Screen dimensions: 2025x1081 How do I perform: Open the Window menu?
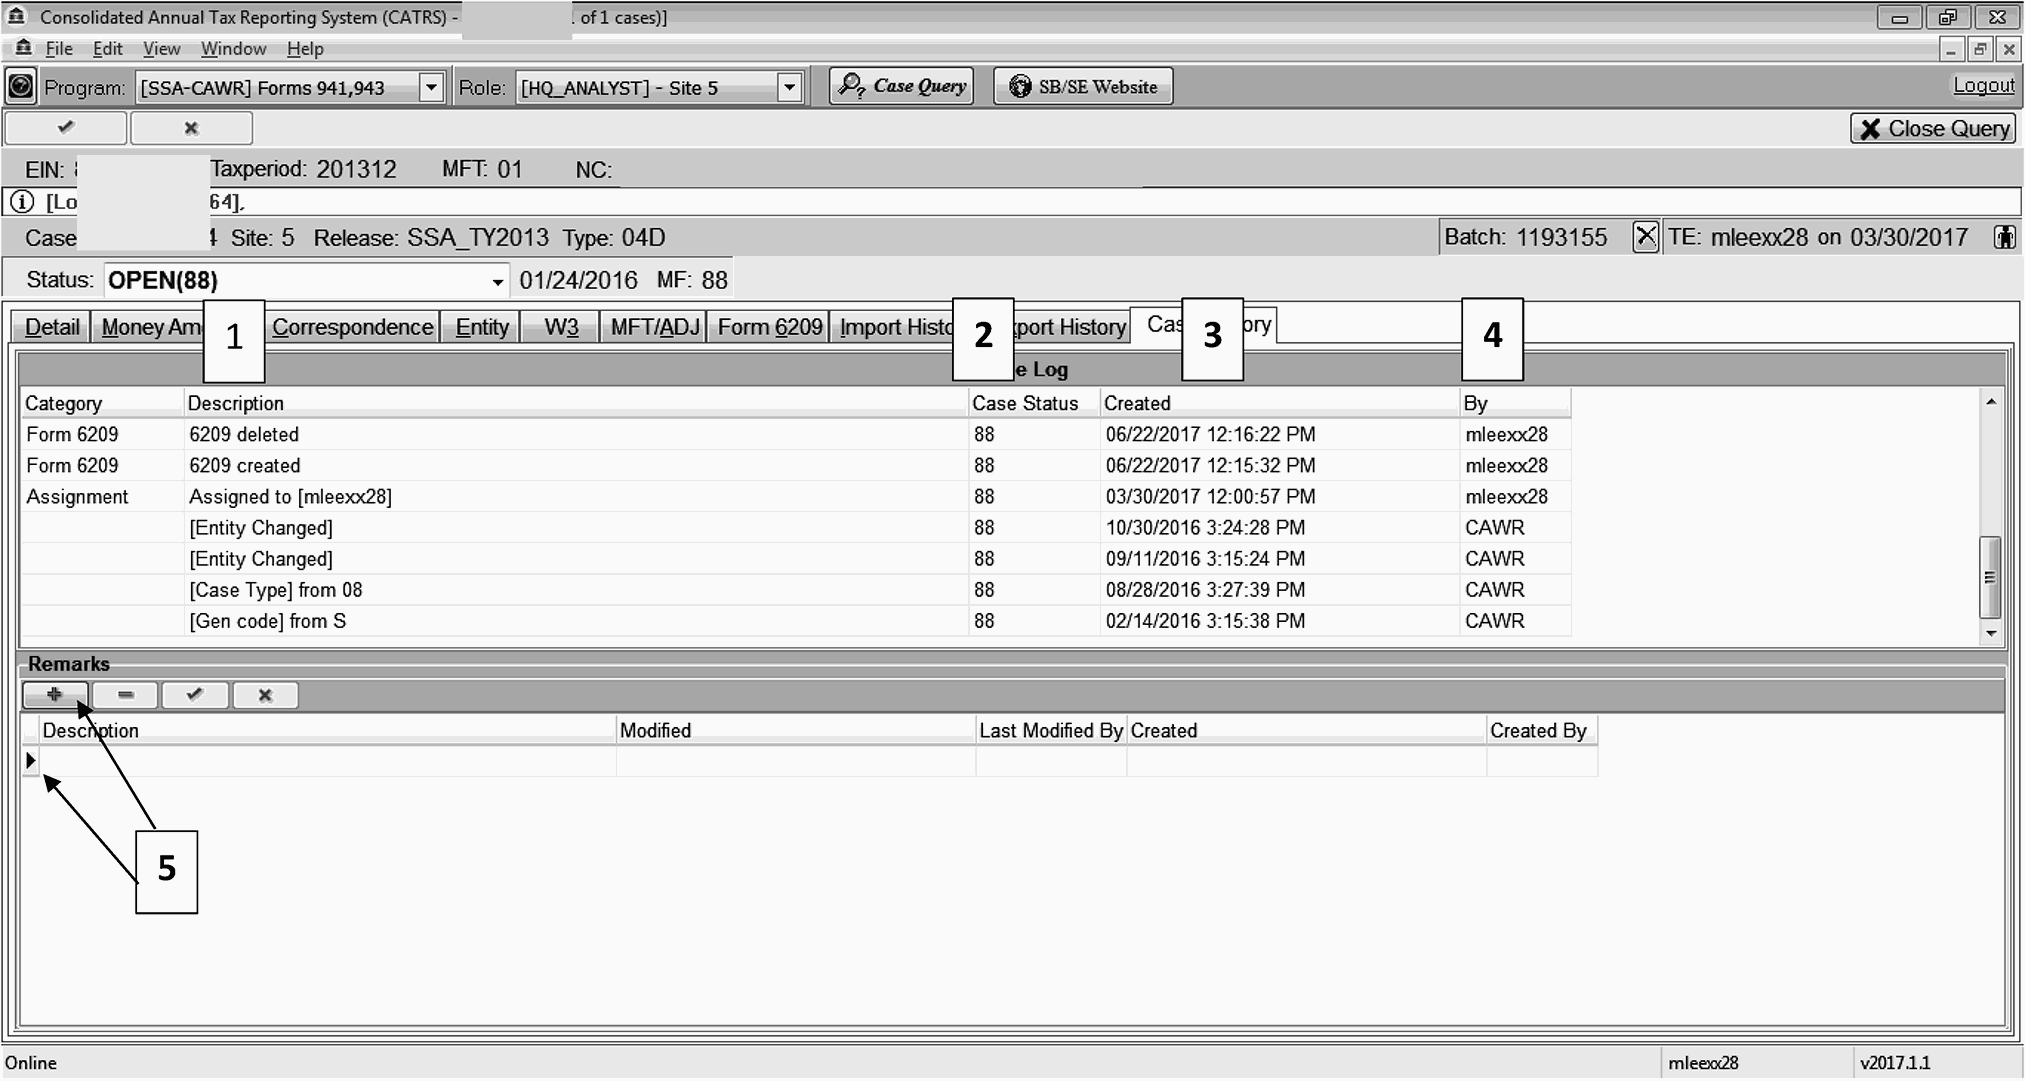233,48
